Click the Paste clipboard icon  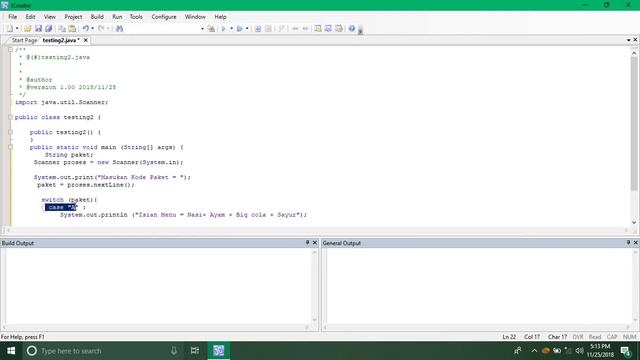72,29
